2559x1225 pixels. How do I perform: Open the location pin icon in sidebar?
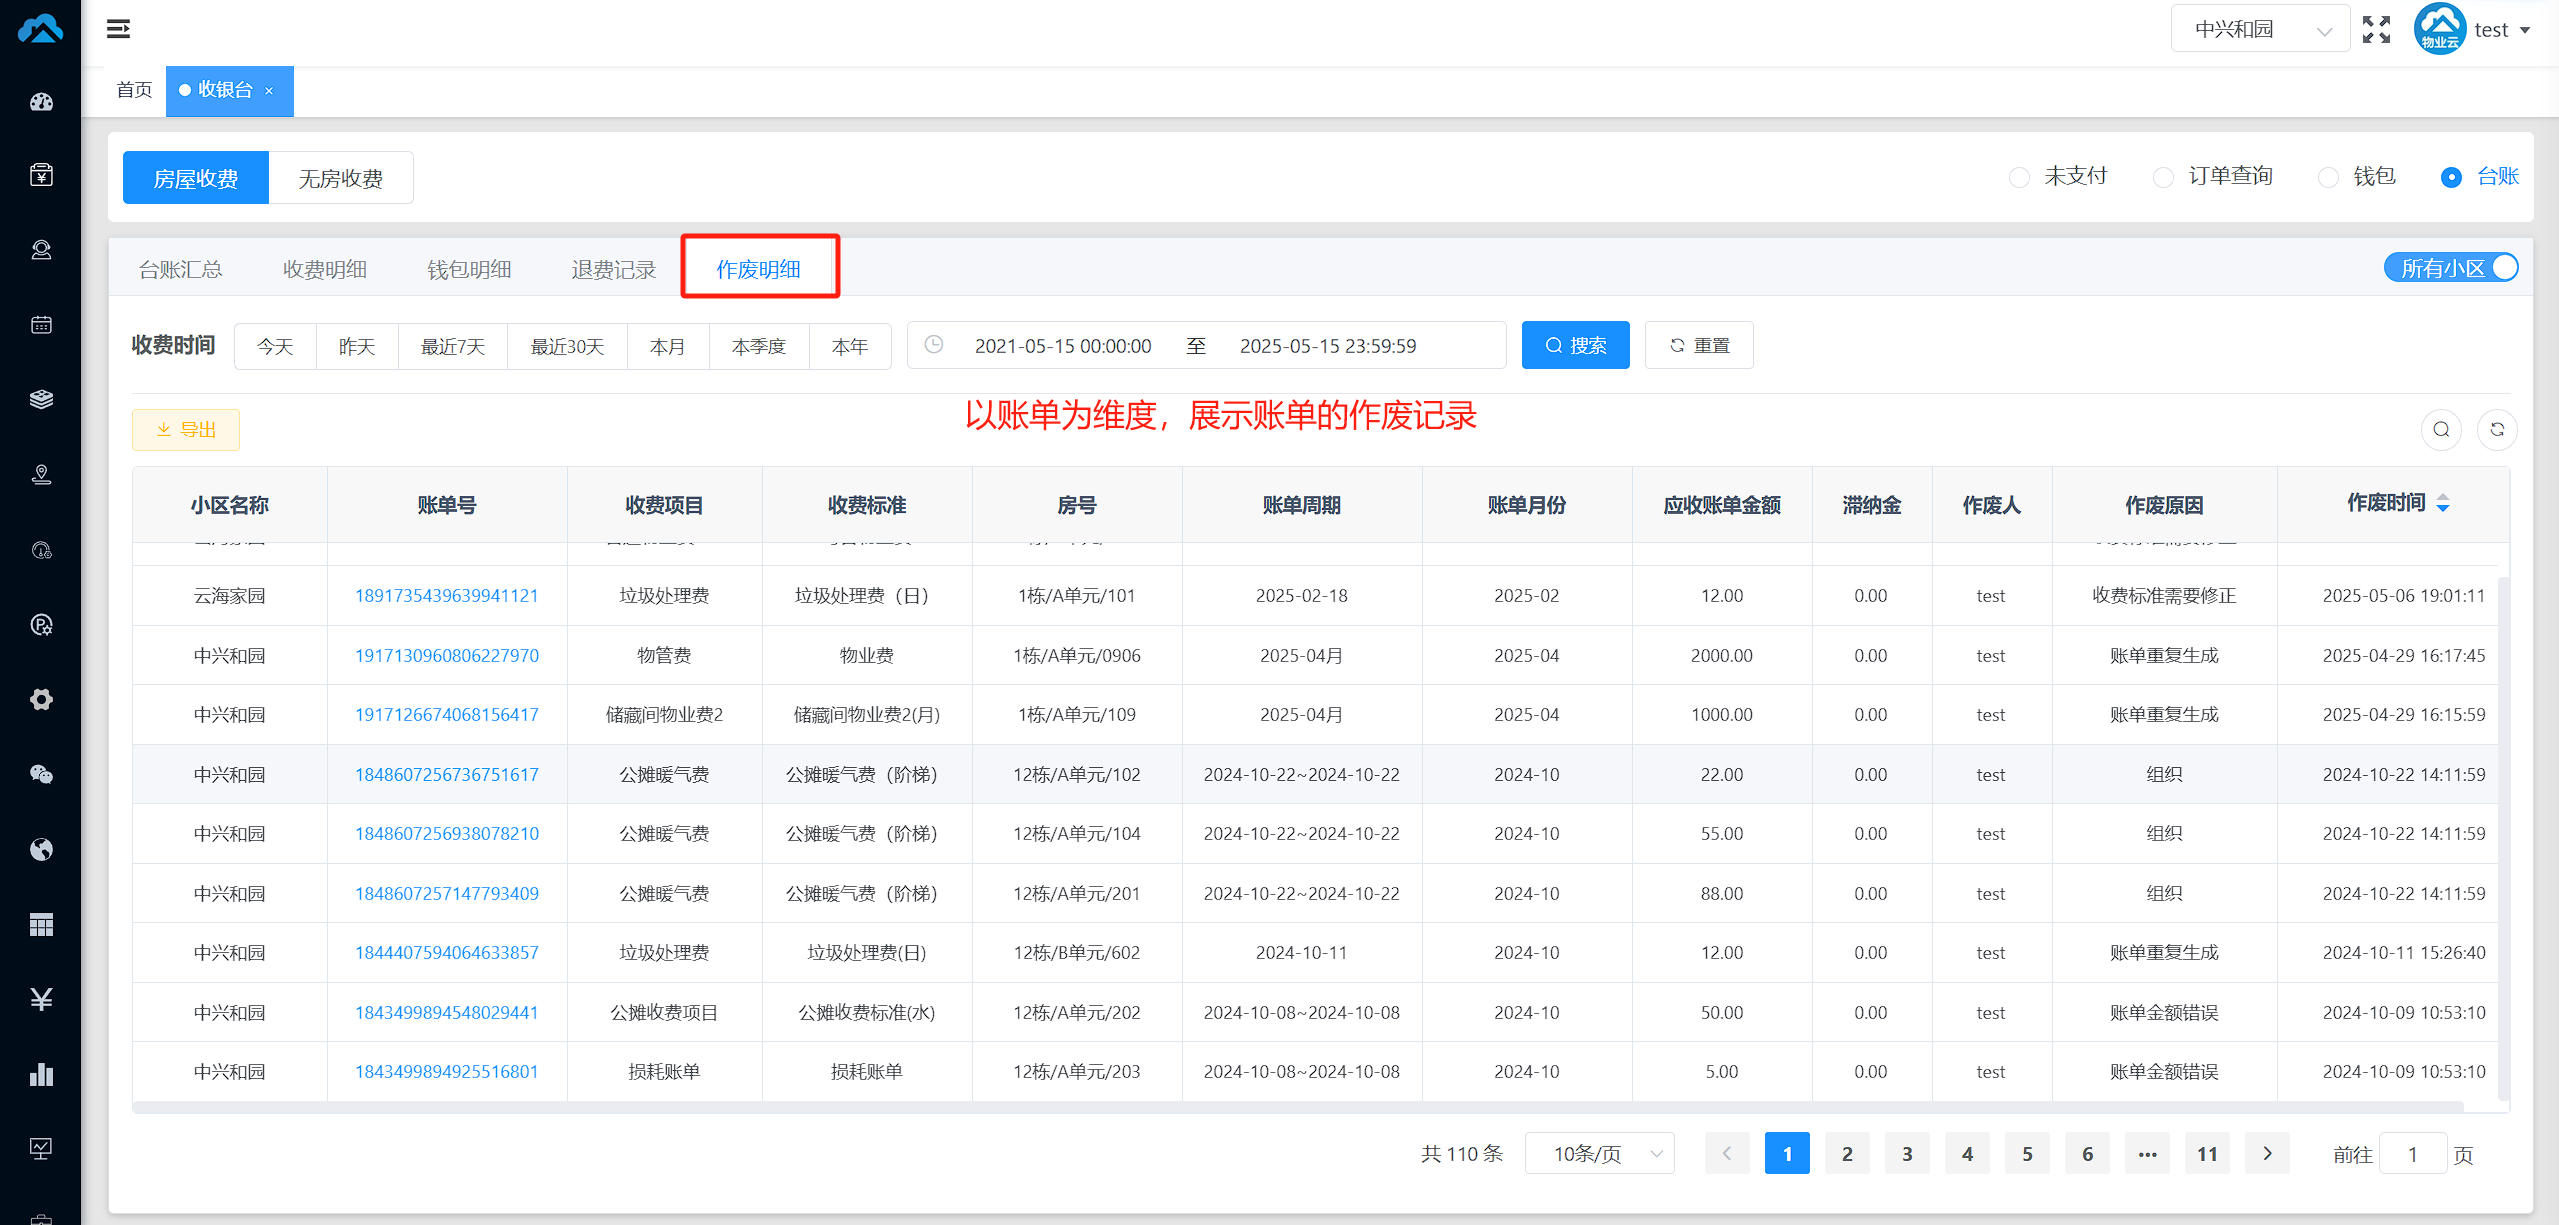click(41, 474)
